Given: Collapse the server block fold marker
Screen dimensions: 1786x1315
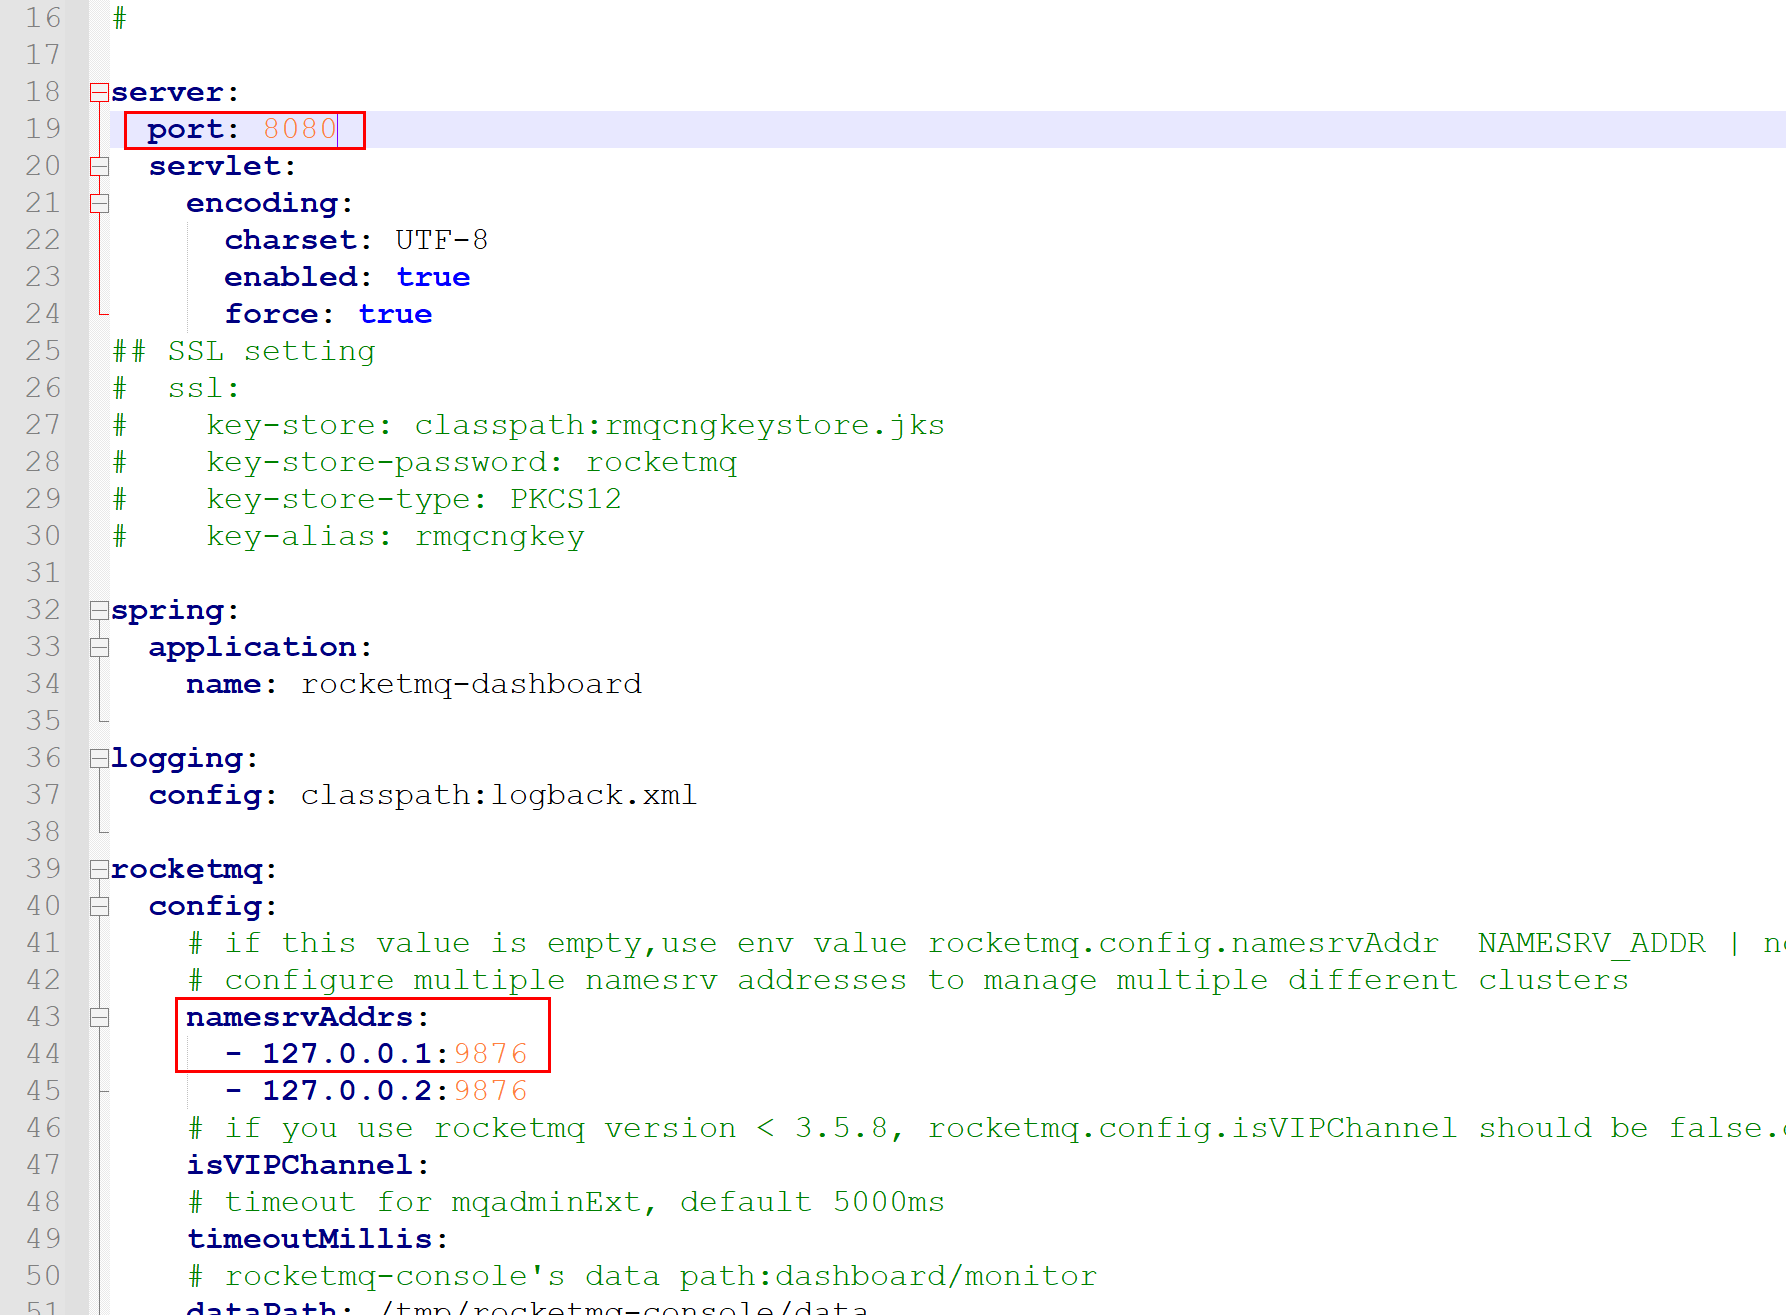Looking at the screenshot, I should pos(99,92).
